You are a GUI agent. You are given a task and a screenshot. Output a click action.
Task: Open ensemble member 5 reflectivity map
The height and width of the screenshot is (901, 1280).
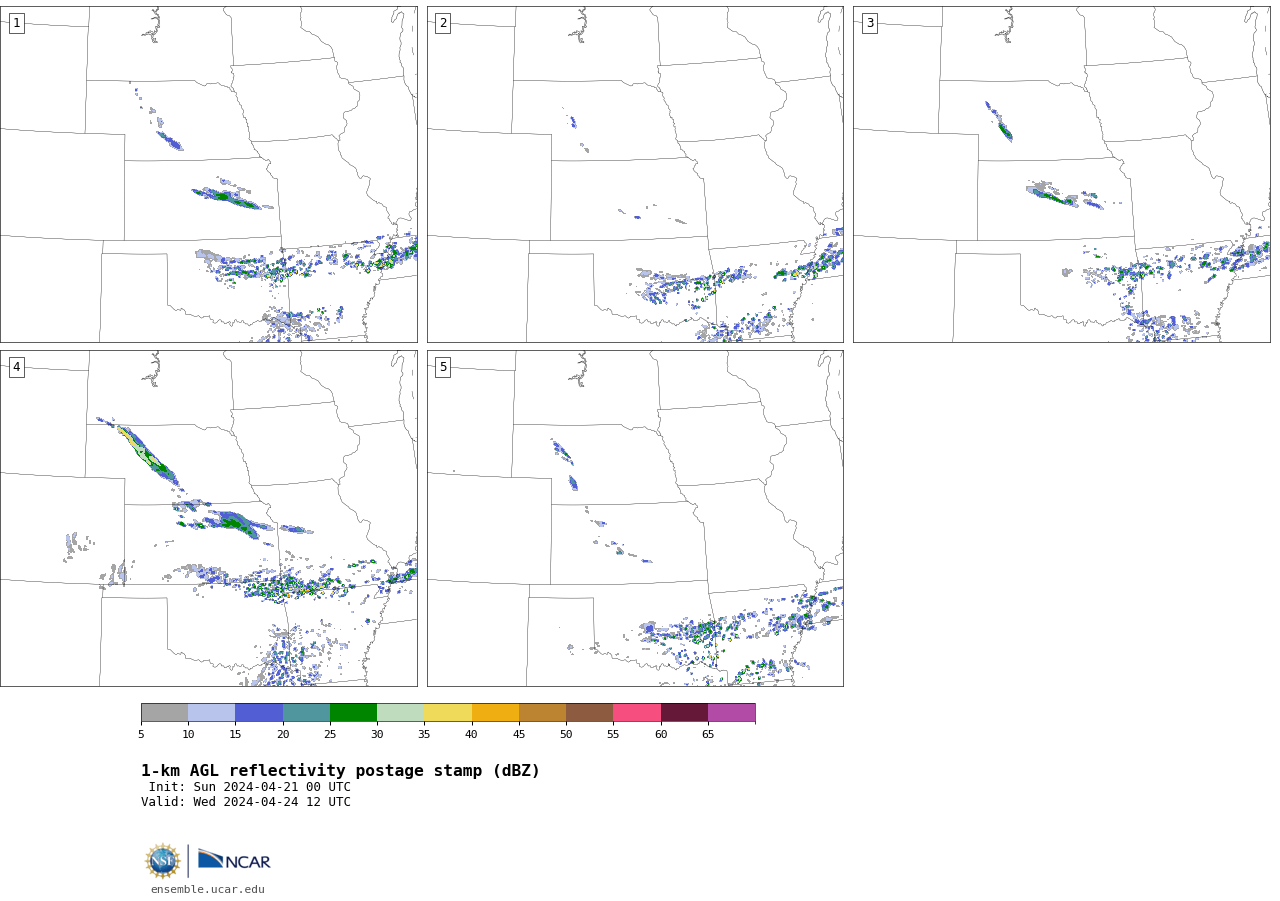tap(635, 518)
